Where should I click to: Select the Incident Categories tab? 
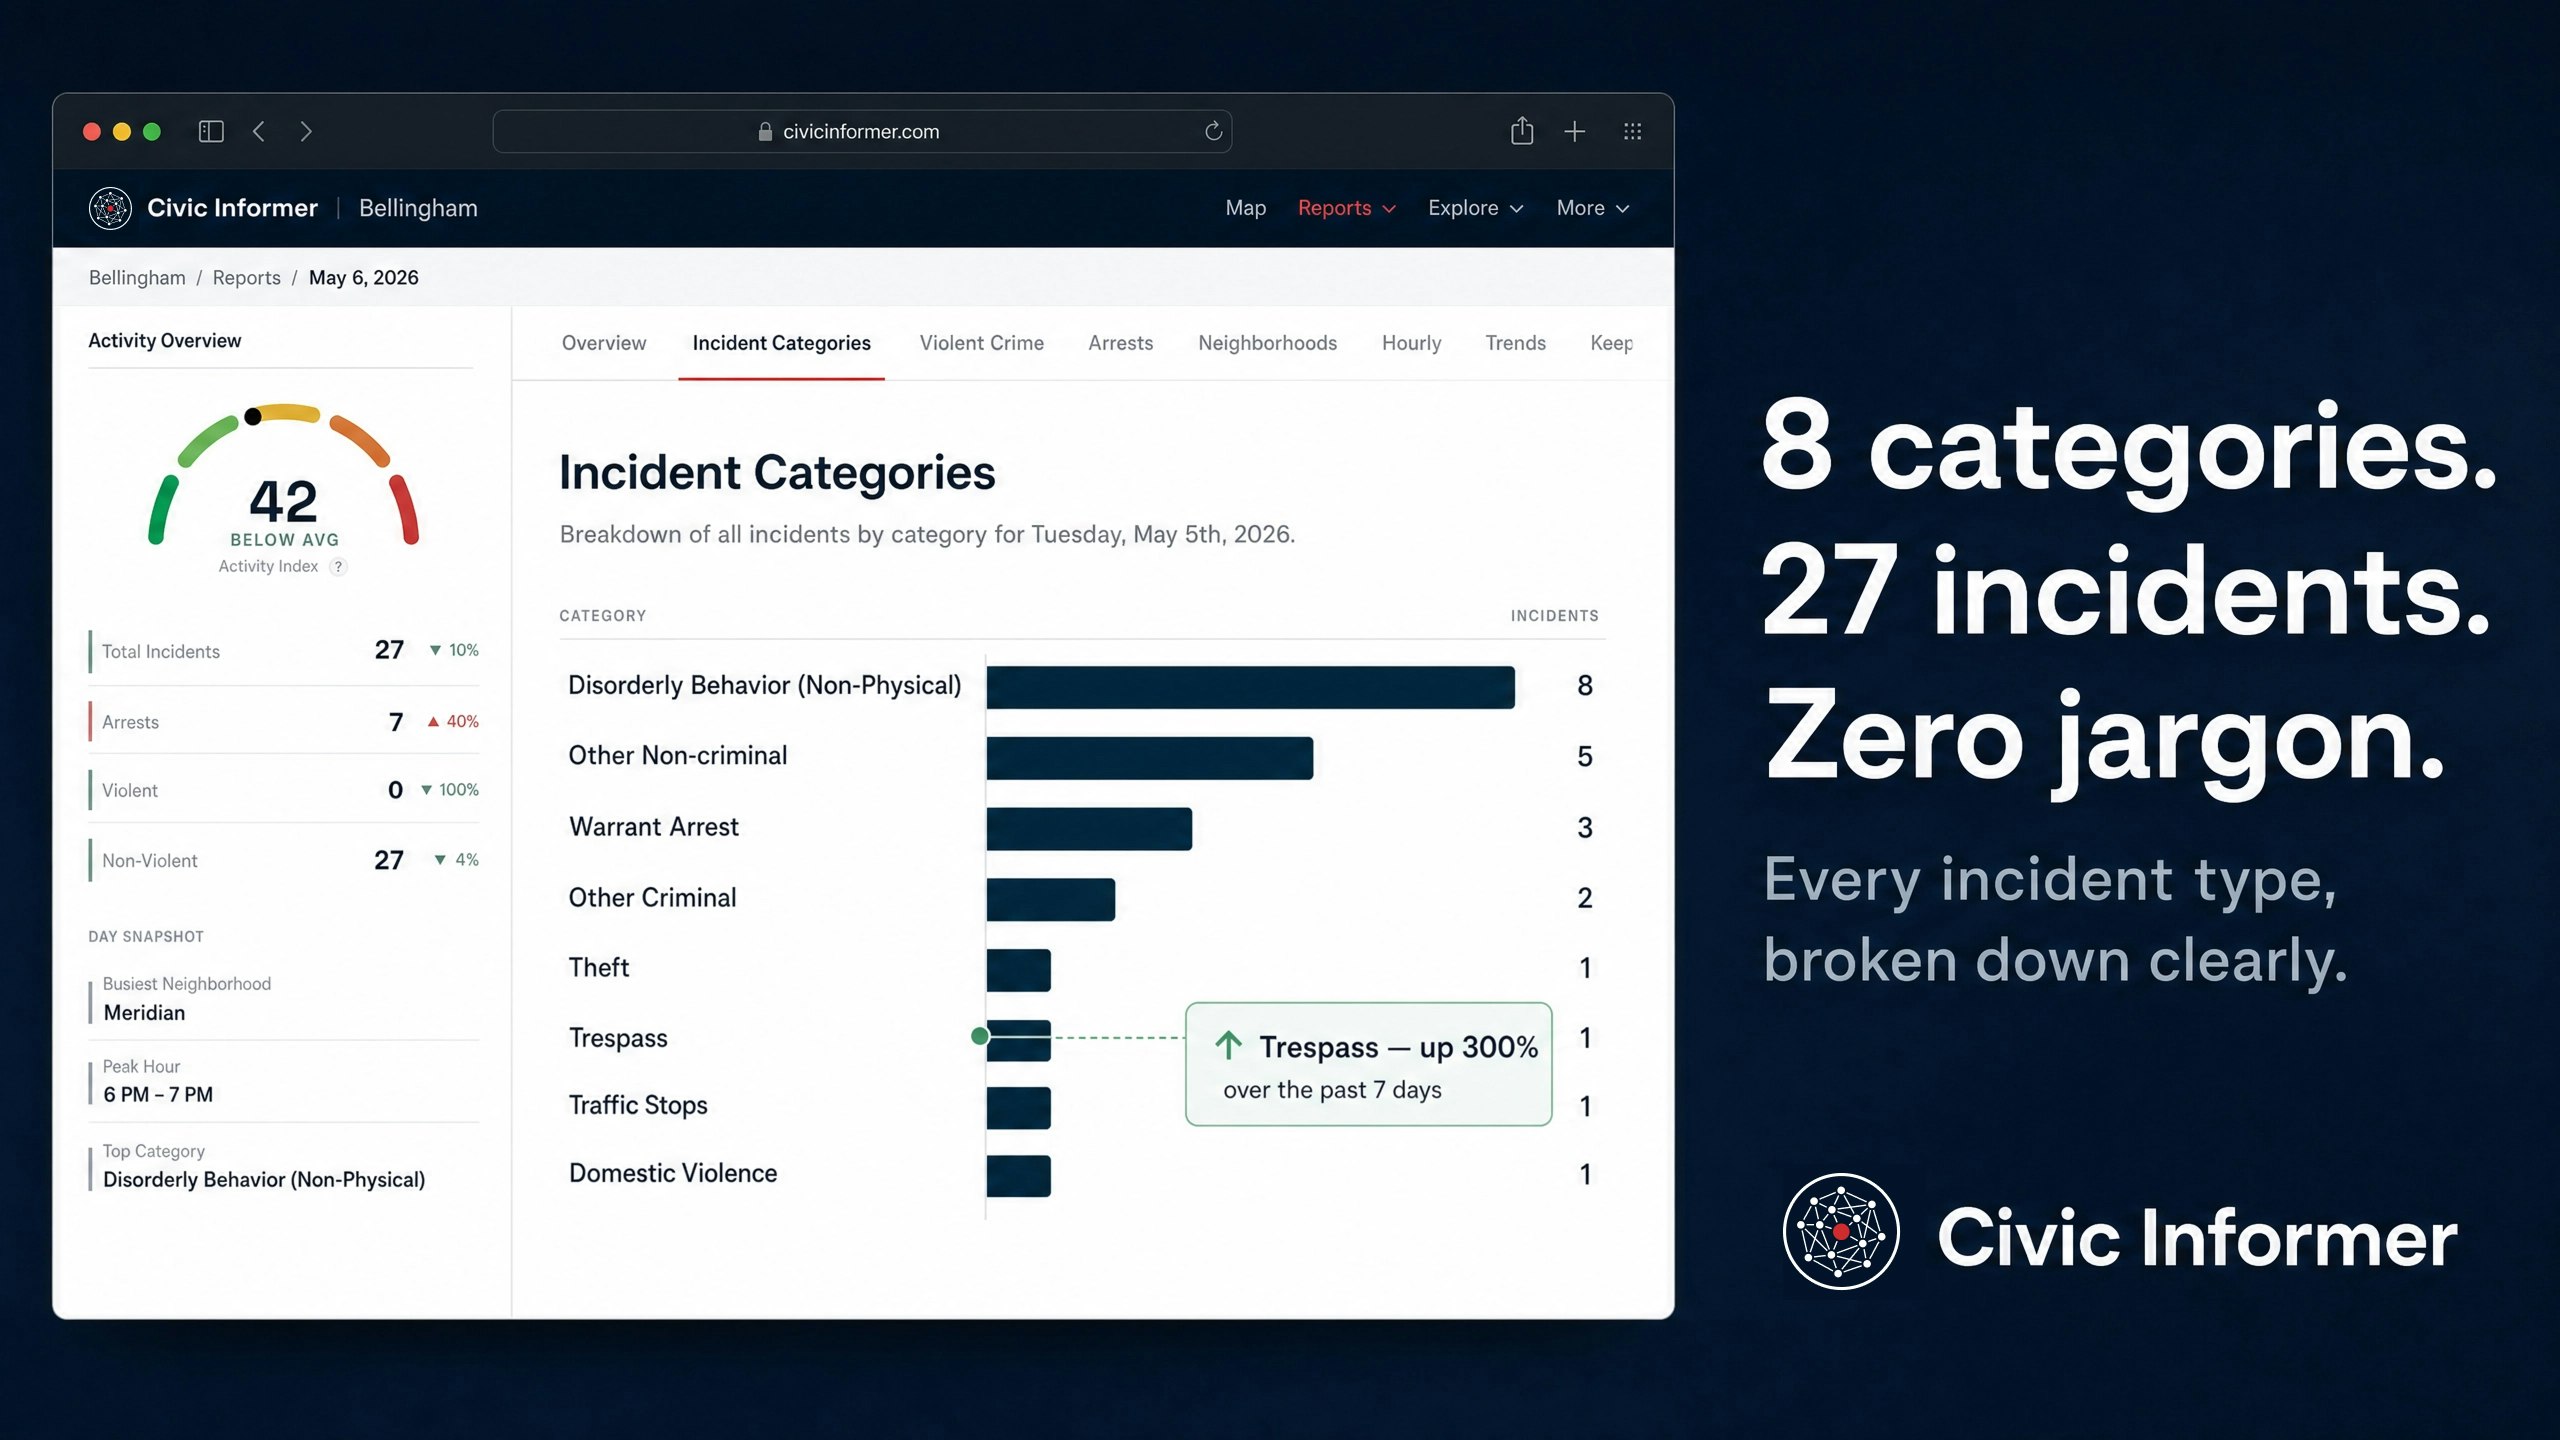782,343
